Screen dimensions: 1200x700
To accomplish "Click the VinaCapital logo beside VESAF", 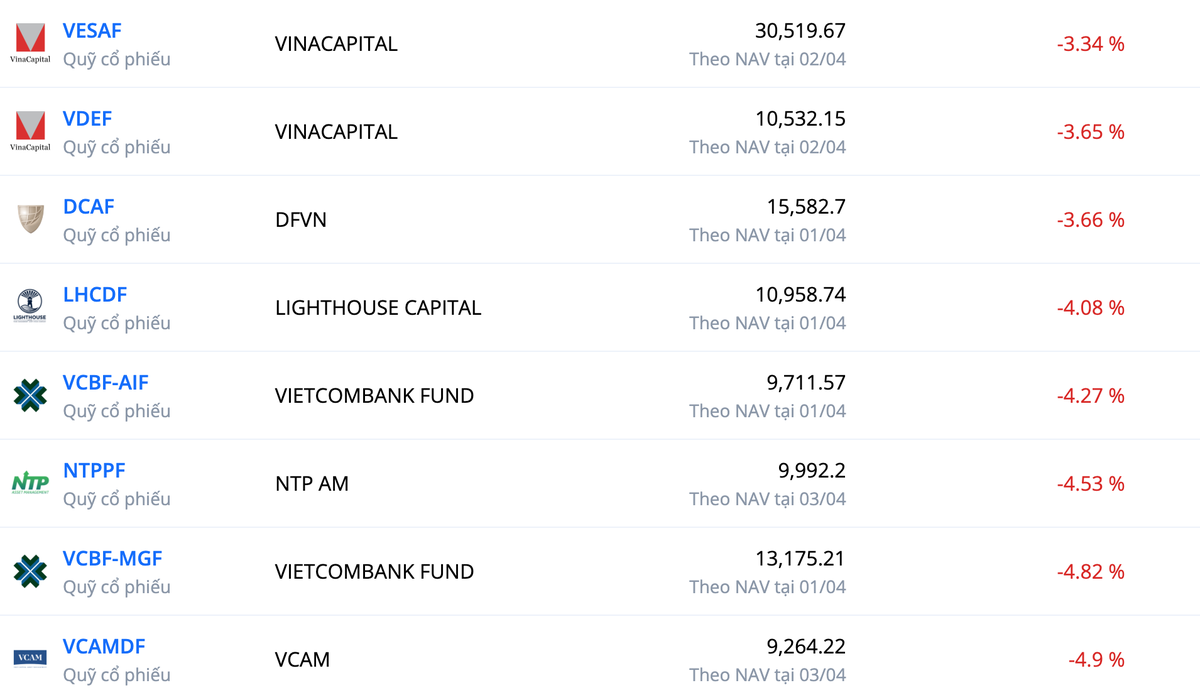I will [30, 44].
